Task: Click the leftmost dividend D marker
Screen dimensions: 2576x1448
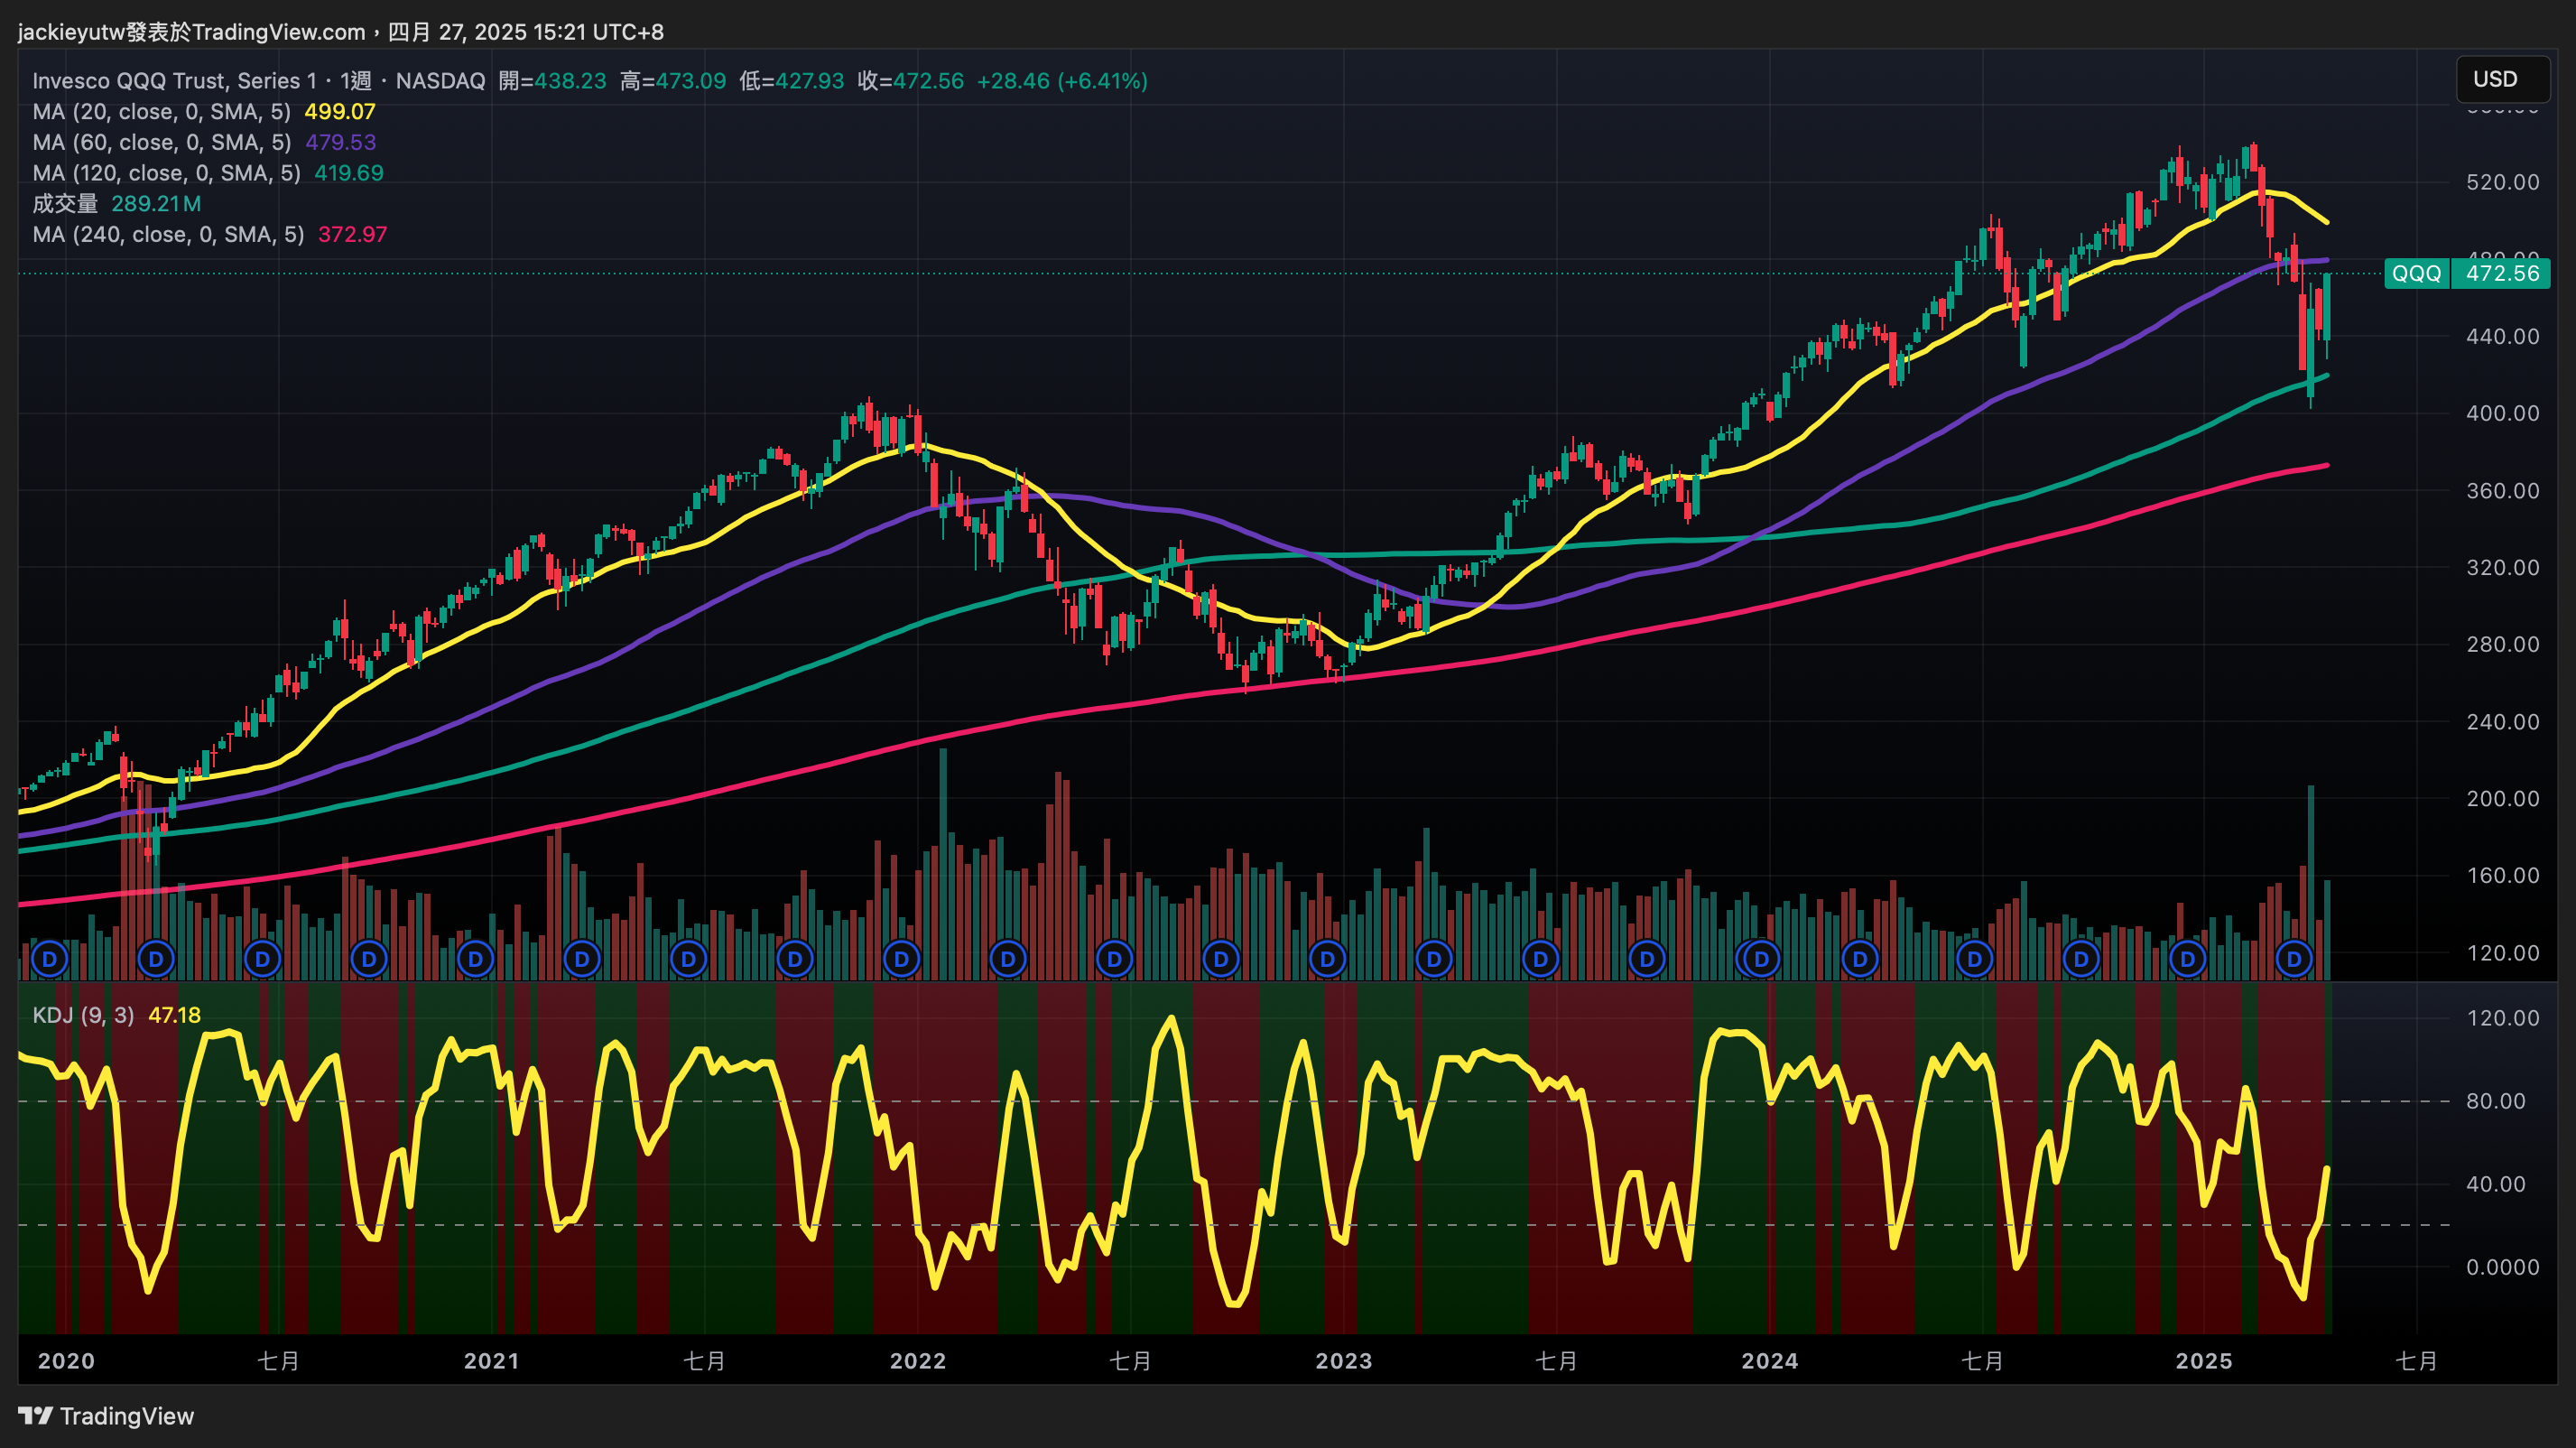Action: pyautogui.click(x=49, y=960)
